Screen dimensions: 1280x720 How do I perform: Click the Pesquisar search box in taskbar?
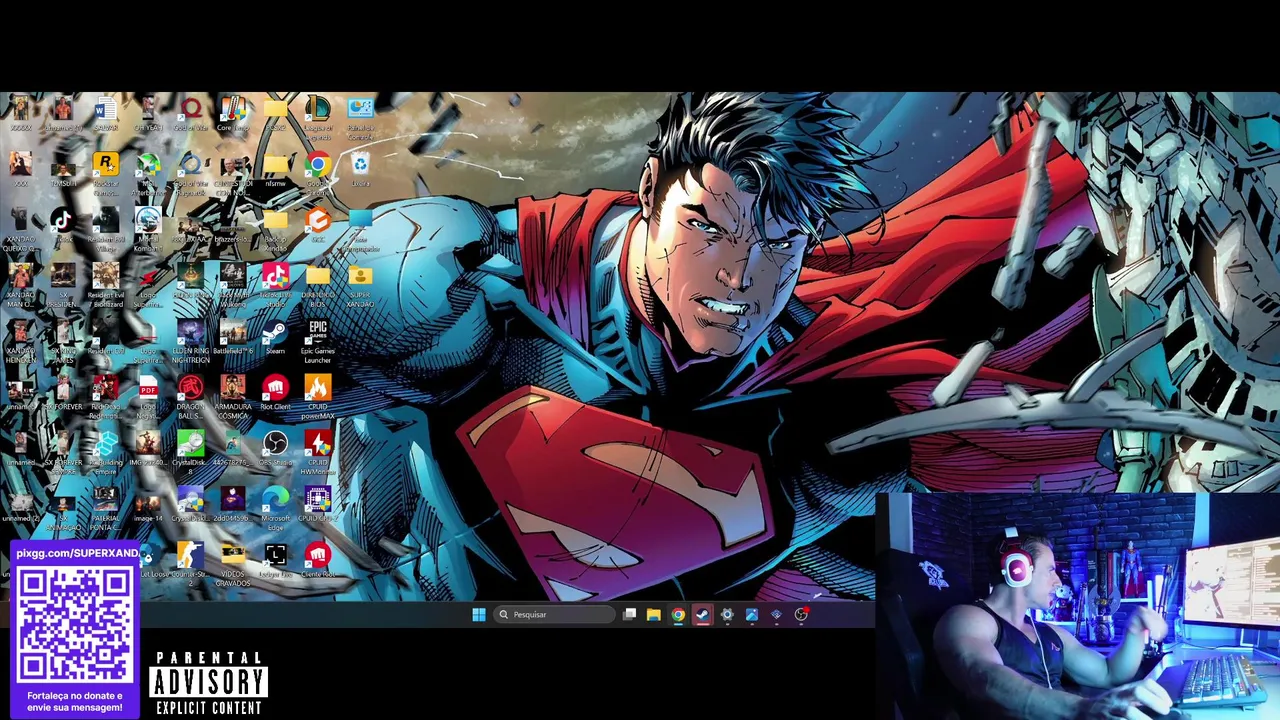point(553,615)
